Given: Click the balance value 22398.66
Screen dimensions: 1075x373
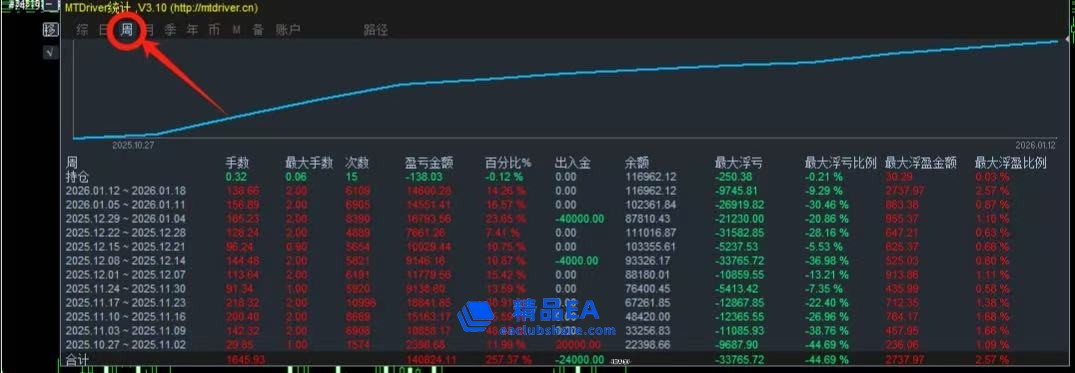Looking at the screenshot, I should click(648, 344).
